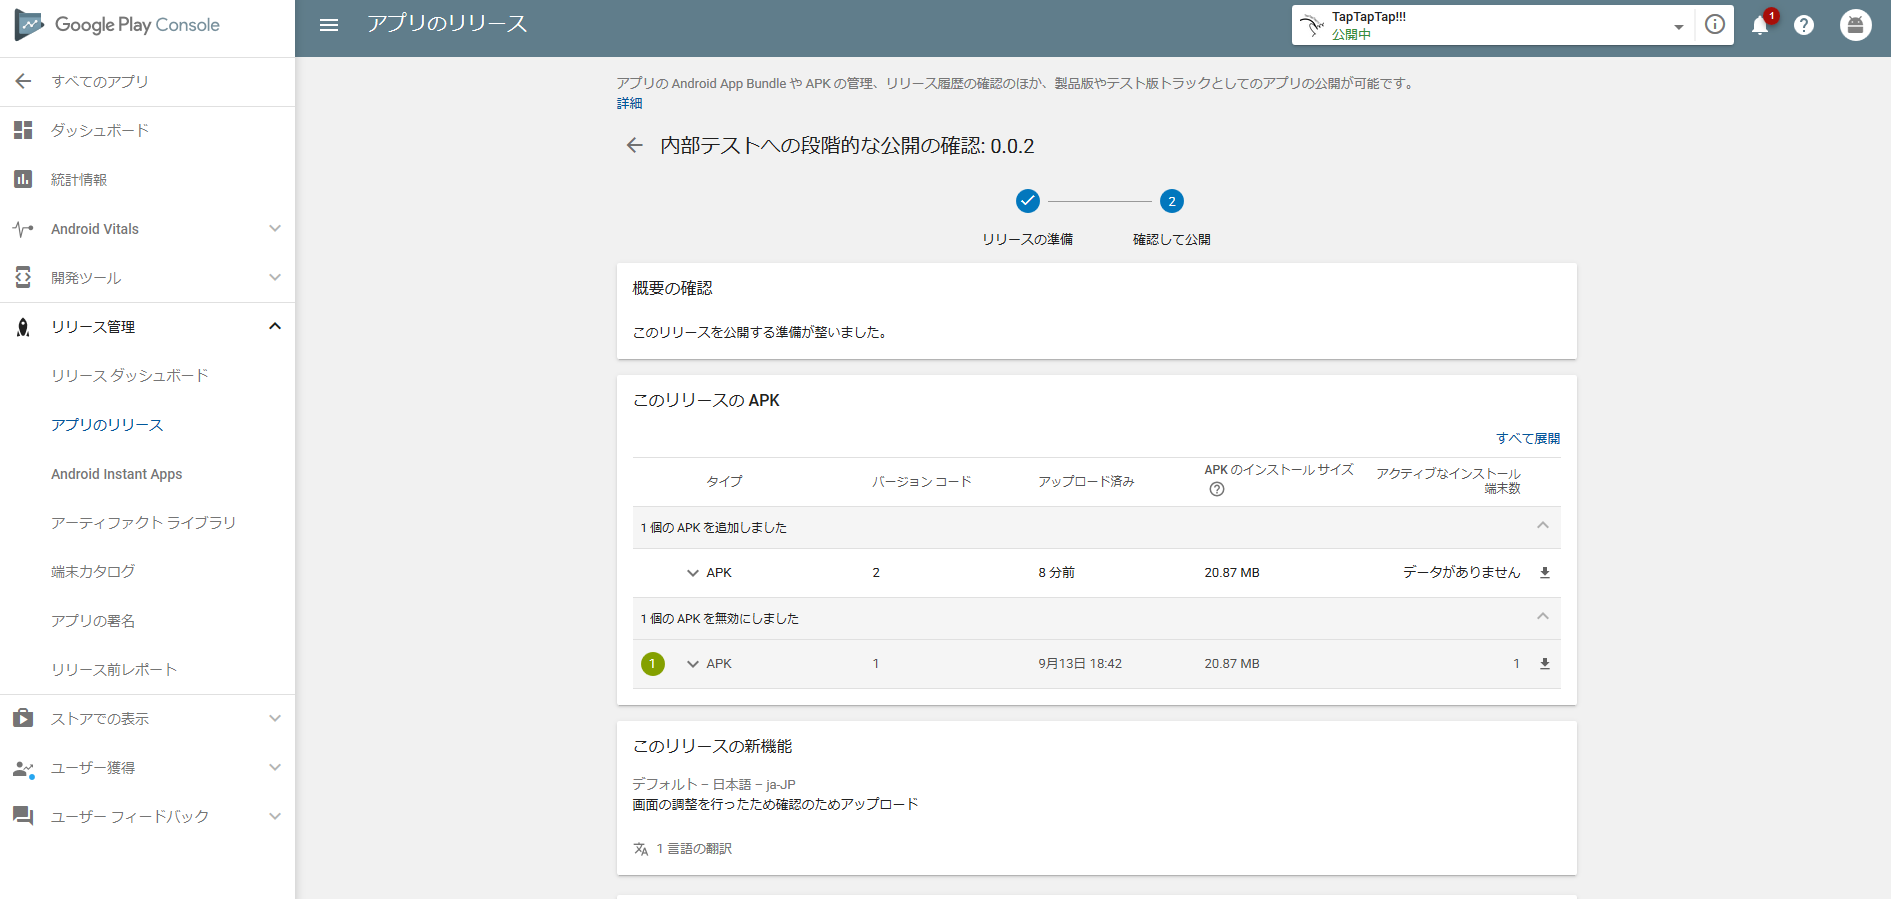Click the 9月13日 18:42 upload time
The width and height of the screenshot is (1891, 899).
pyautogui.click(x=1080, y=664)
